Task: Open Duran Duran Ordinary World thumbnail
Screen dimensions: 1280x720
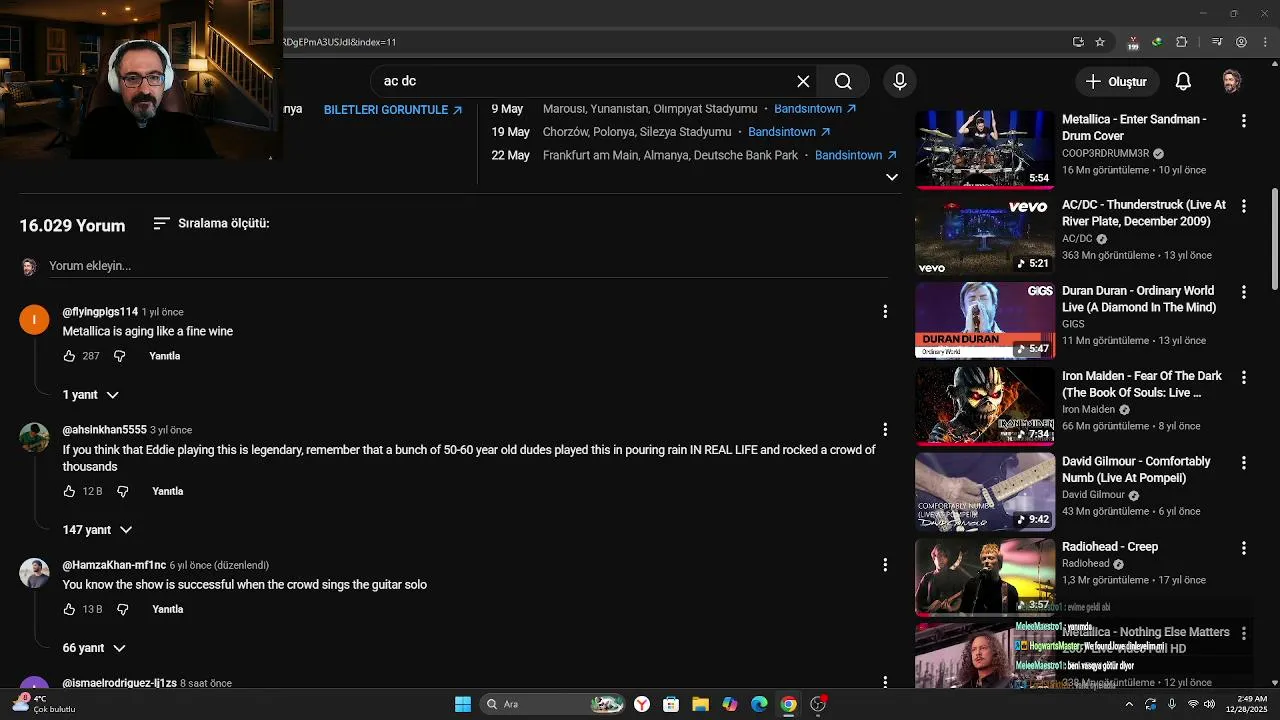Action: click(x=985, y=321)
